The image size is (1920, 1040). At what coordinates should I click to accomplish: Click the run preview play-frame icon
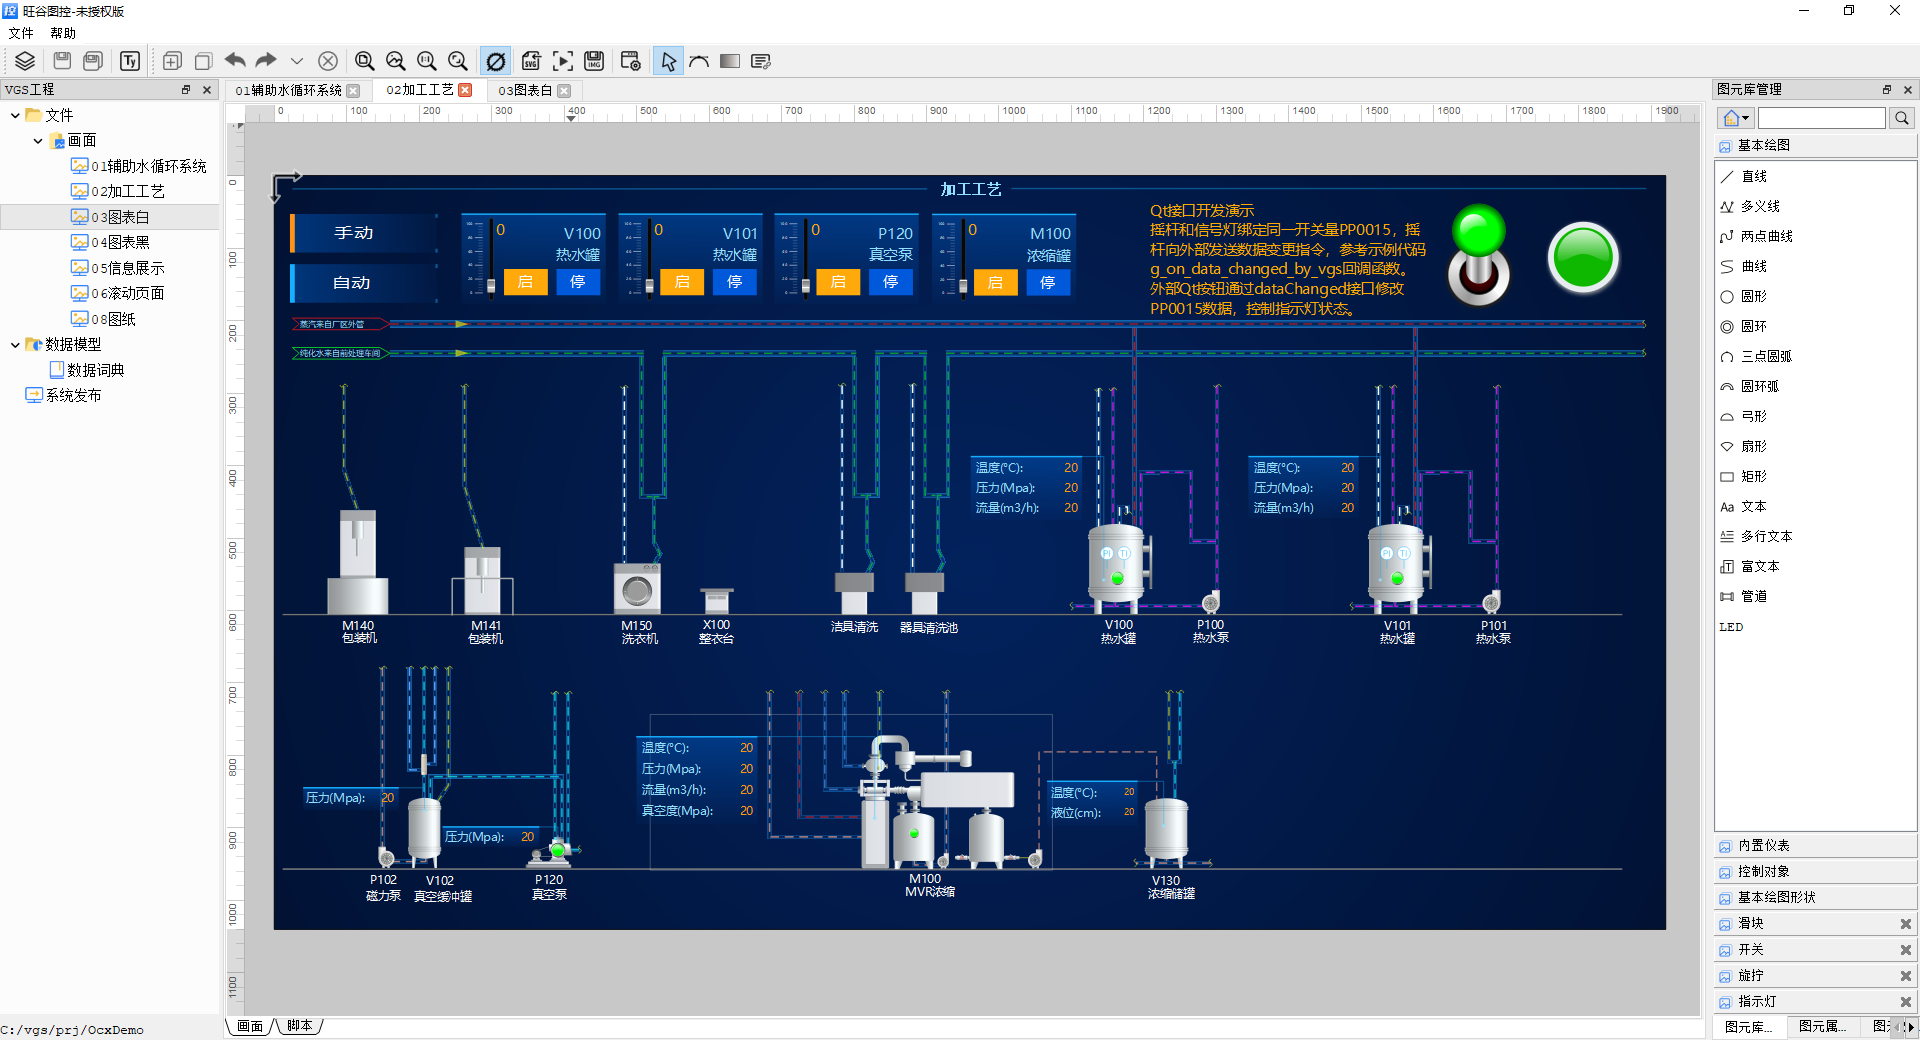[563, 61]
